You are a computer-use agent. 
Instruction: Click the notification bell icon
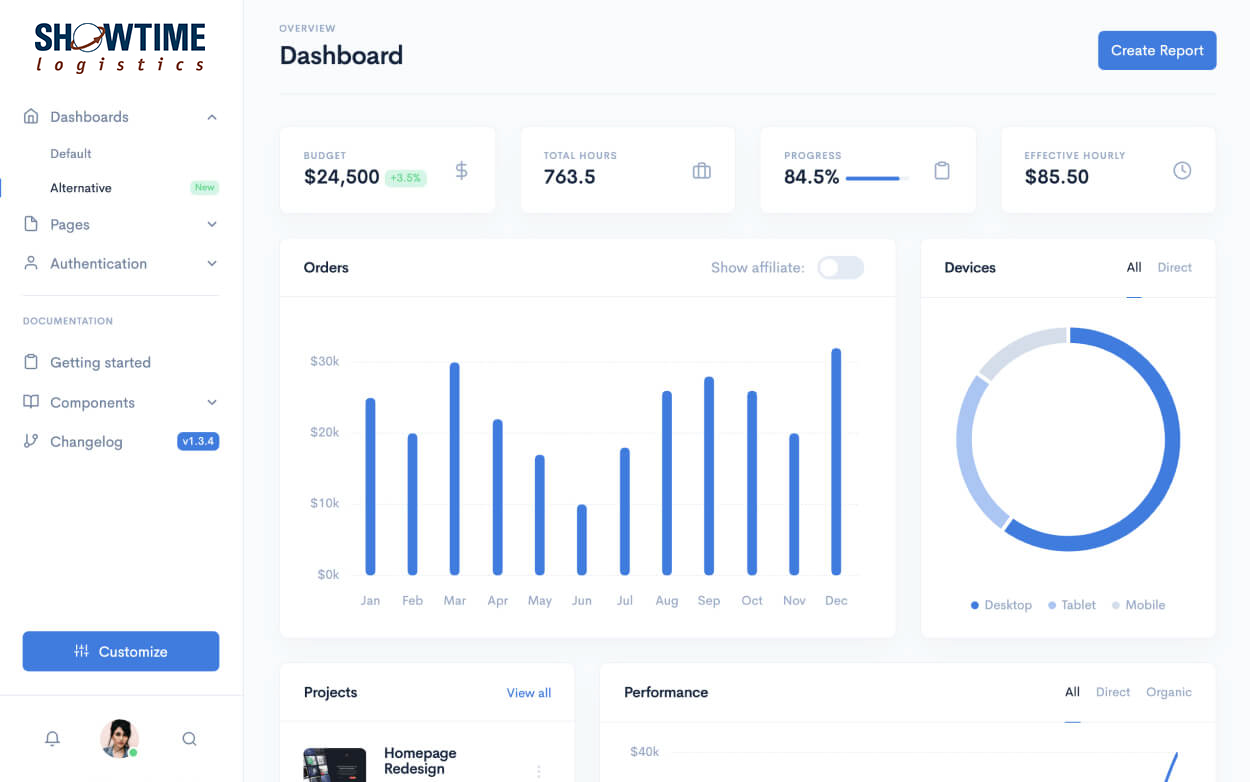click(x=52, y=739)
